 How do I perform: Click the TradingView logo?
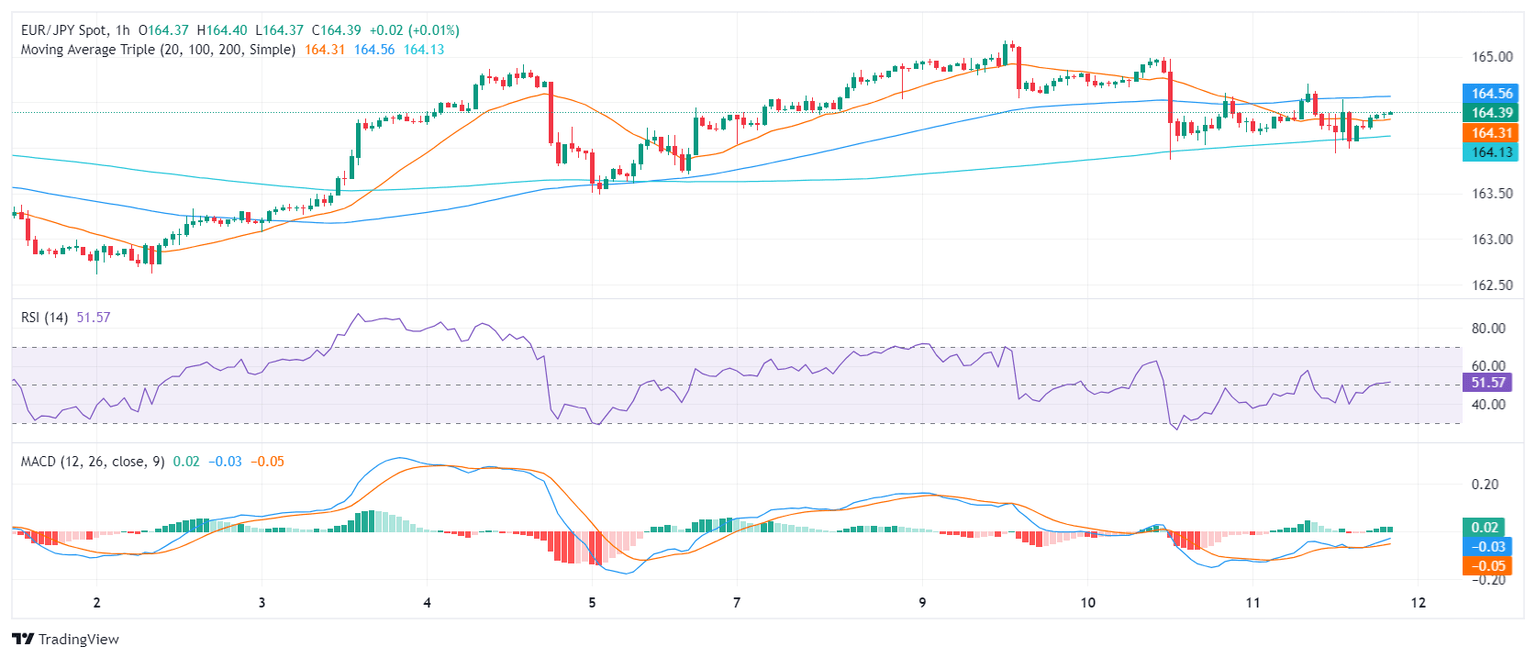click(x=64, y=639)
